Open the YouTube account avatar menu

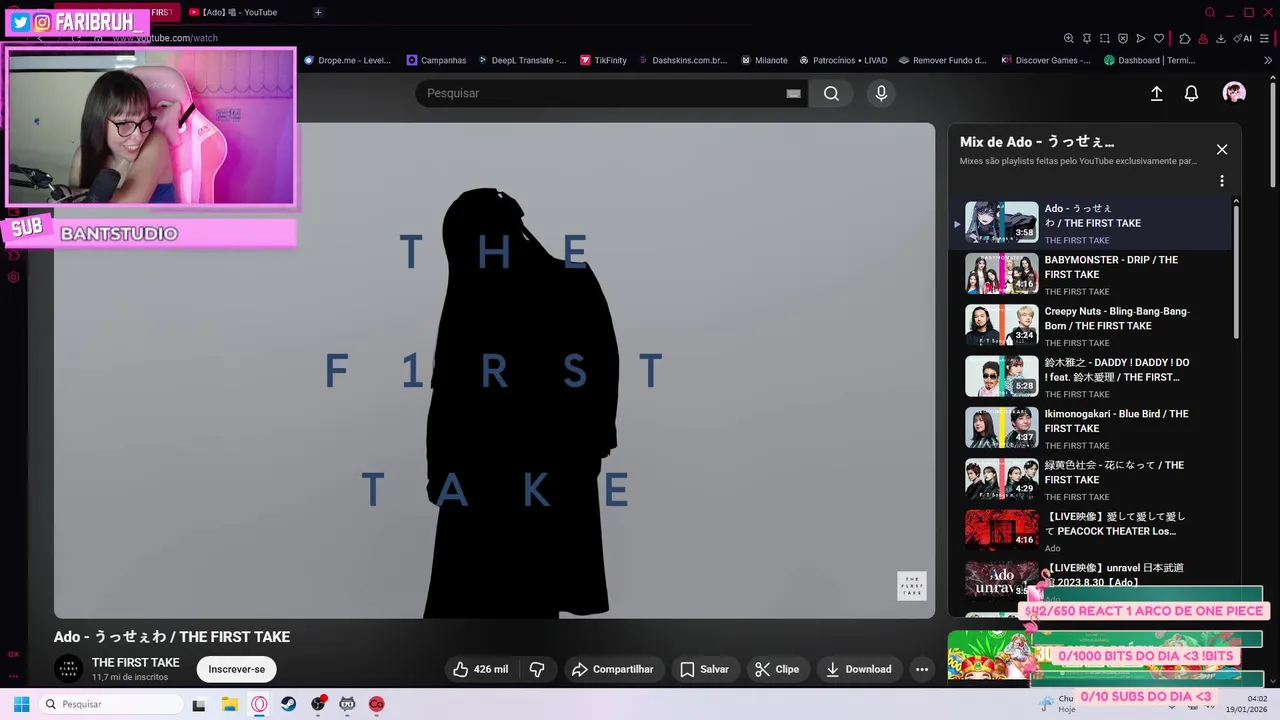1234,93
